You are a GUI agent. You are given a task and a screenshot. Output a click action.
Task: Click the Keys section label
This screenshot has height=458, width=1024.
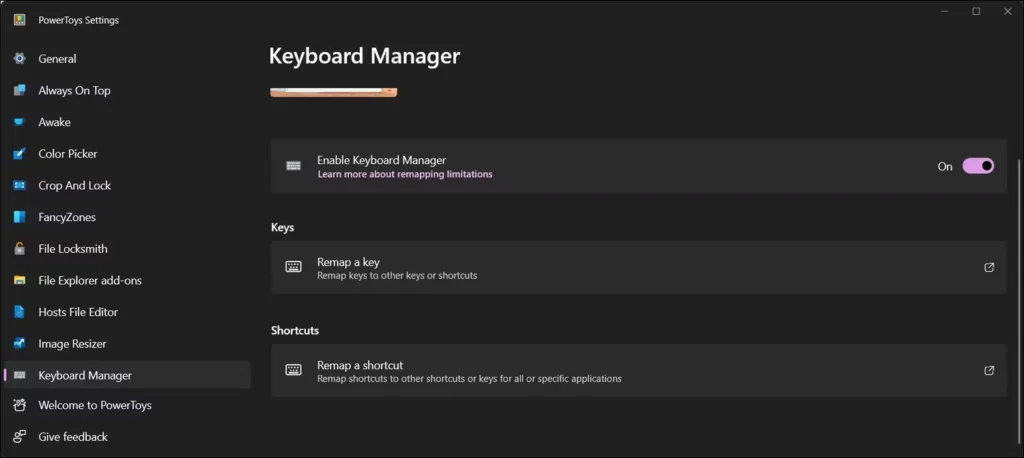pos(283,227)
